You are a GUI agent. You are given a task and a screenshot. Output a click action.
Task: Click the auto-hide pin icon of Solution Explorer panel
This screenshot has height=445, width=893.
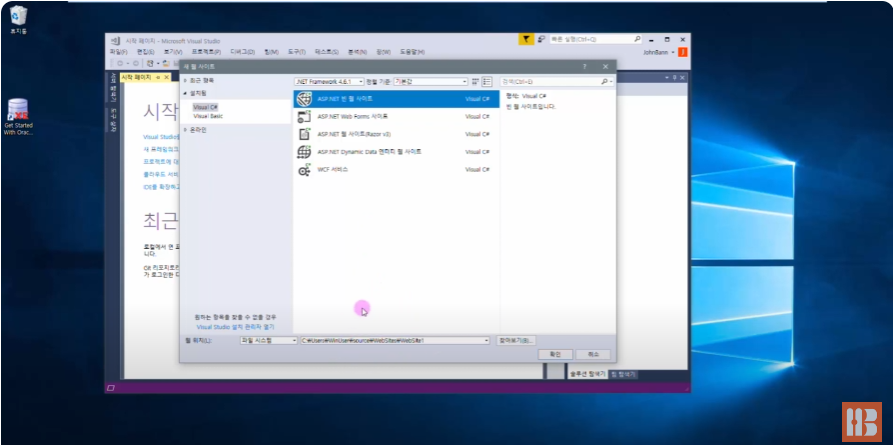pos(675,77)
